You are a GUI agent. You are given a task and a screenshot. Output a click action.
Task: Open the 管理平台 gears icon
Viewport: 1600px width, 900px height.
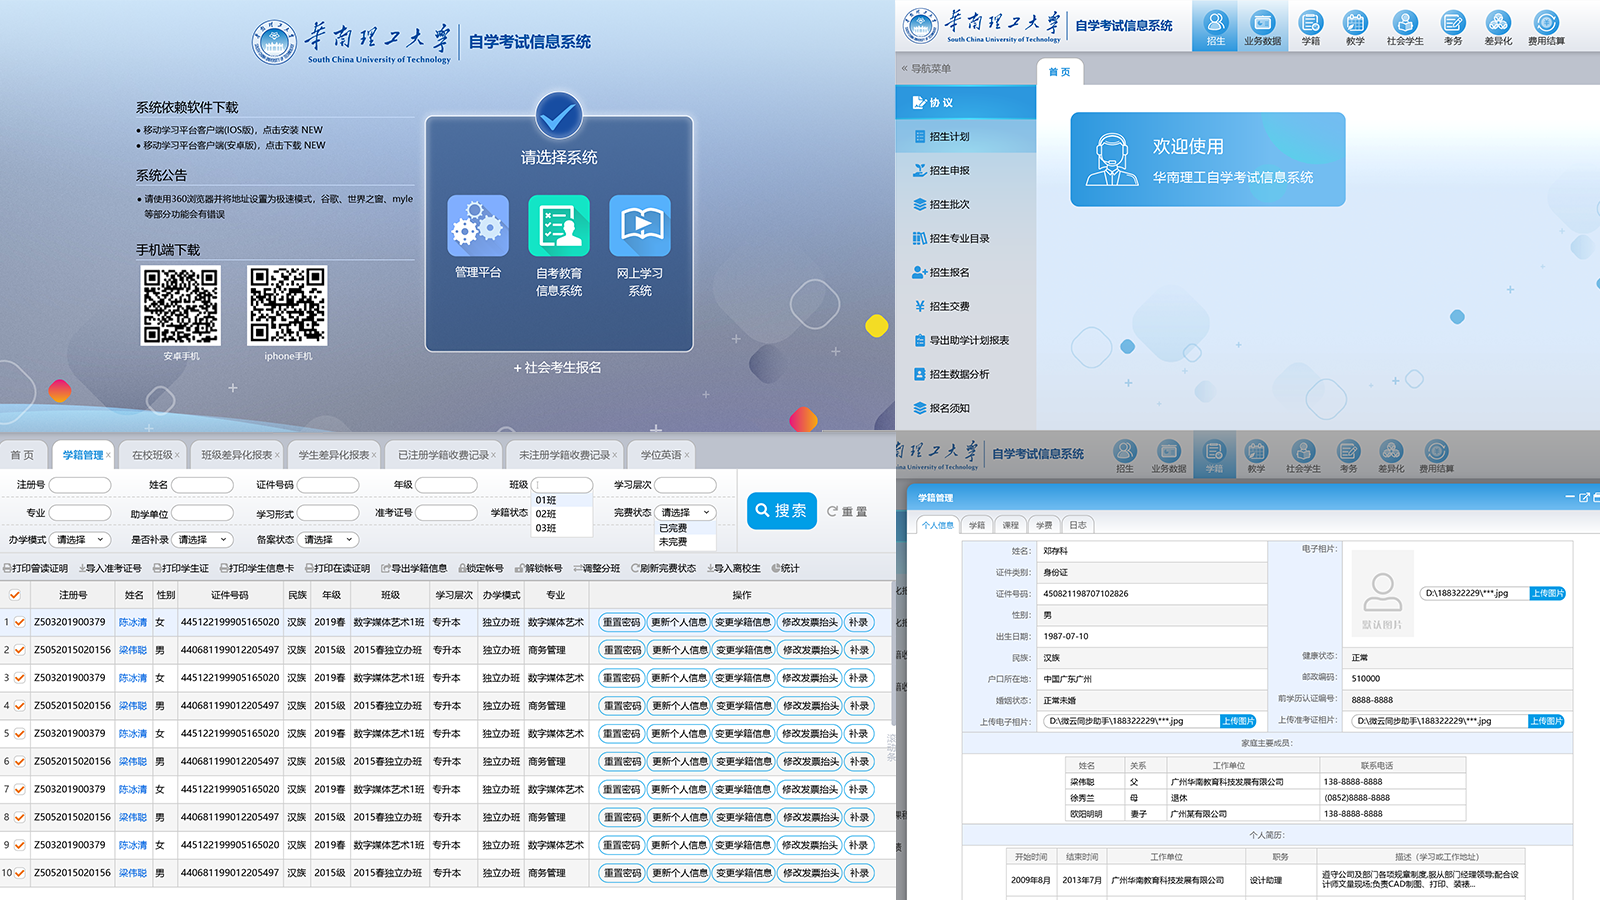tap(478, 226)
